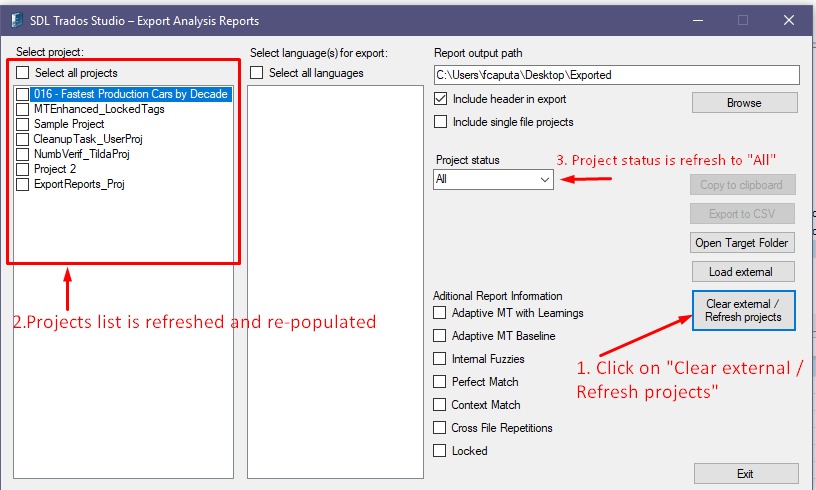Select the ExportReports_Proj name in list
816x490 pixels.
pos(79,184)
